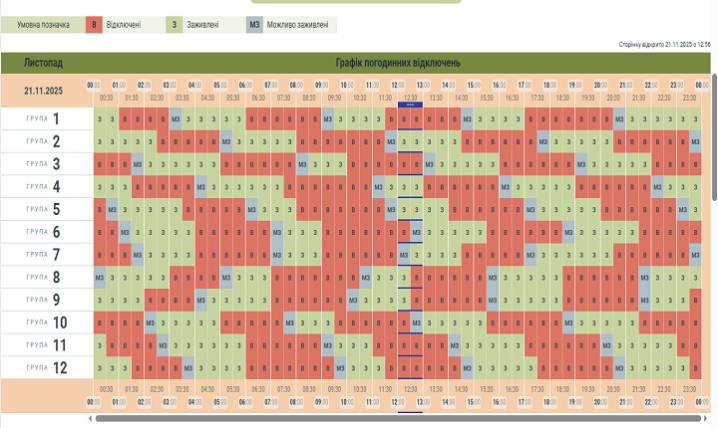The image size is (718, 428).
Task: Click the date cell 21.11.2025
Action: (43, 89)
